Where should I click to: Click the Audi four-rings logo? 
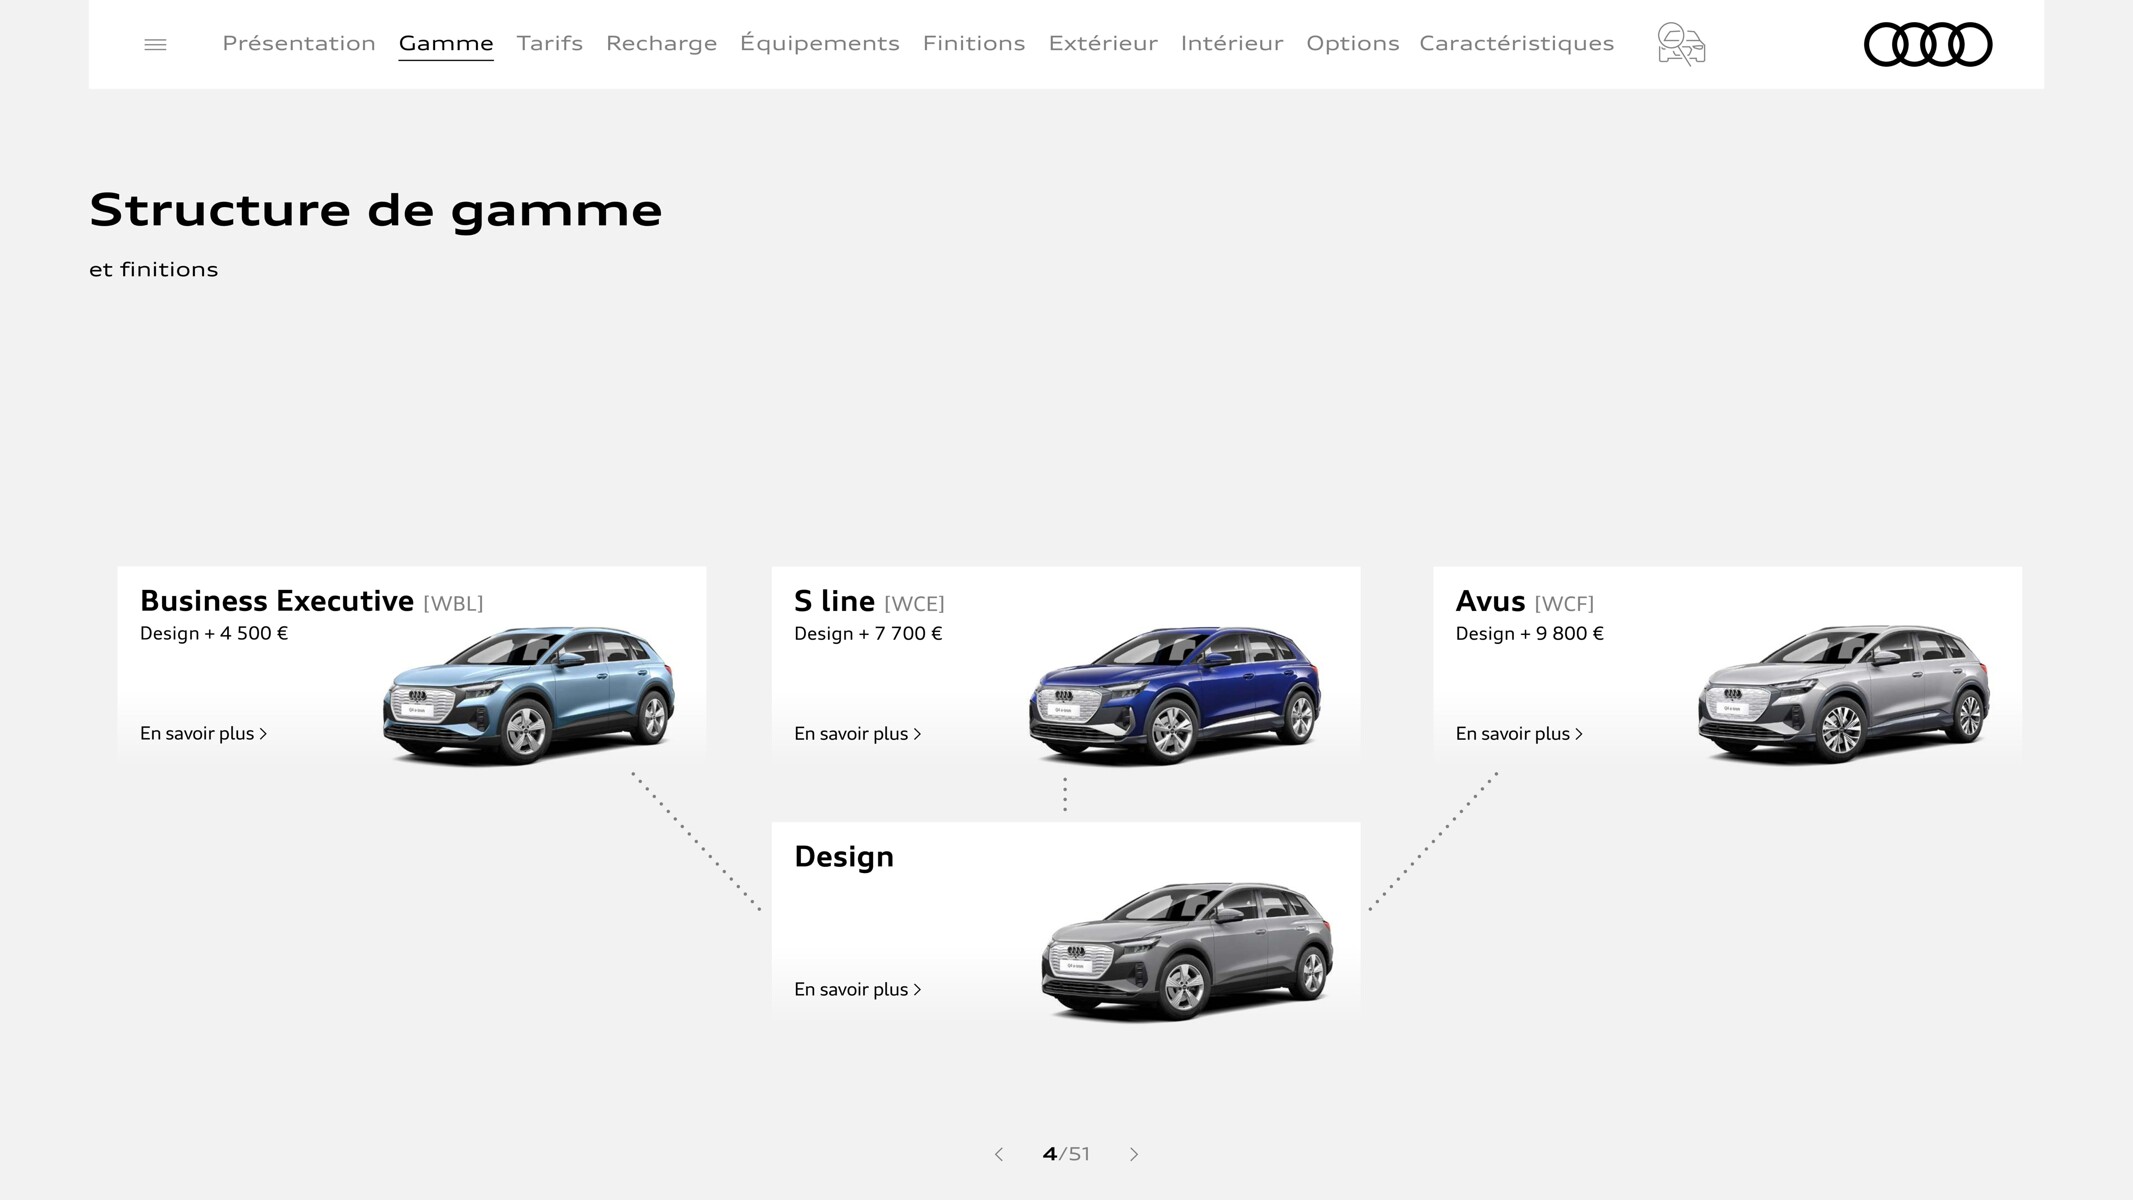tap(1928, 44)
